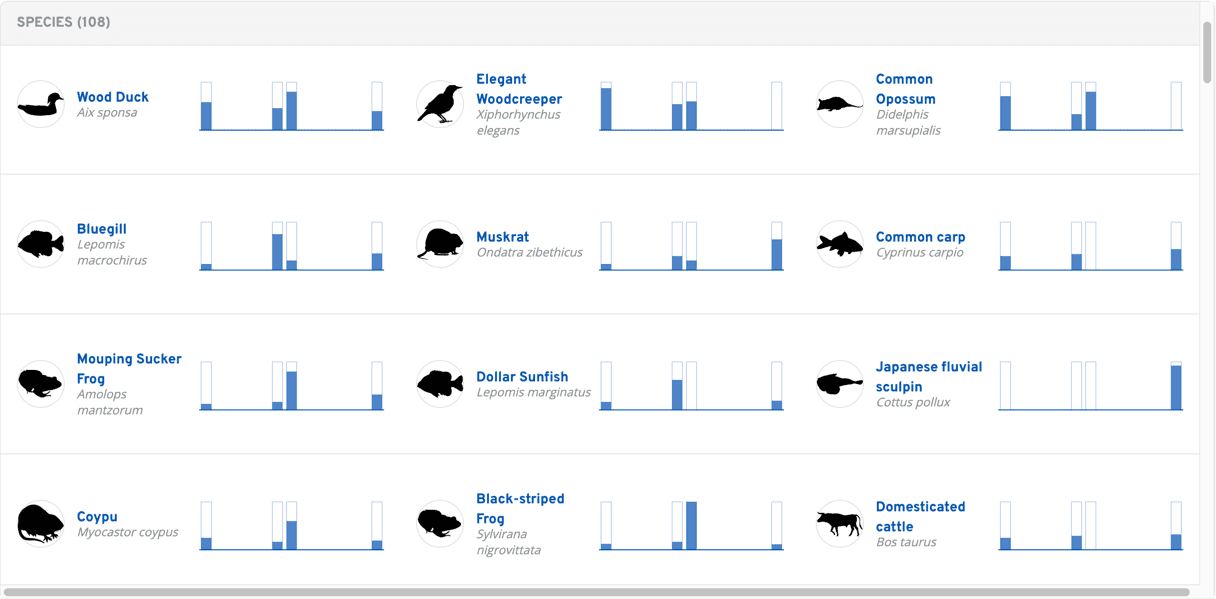The image size is (1216, 599).
Task: Select the Elegant Woodcreeper bird icon
Action: coord(440,104)
